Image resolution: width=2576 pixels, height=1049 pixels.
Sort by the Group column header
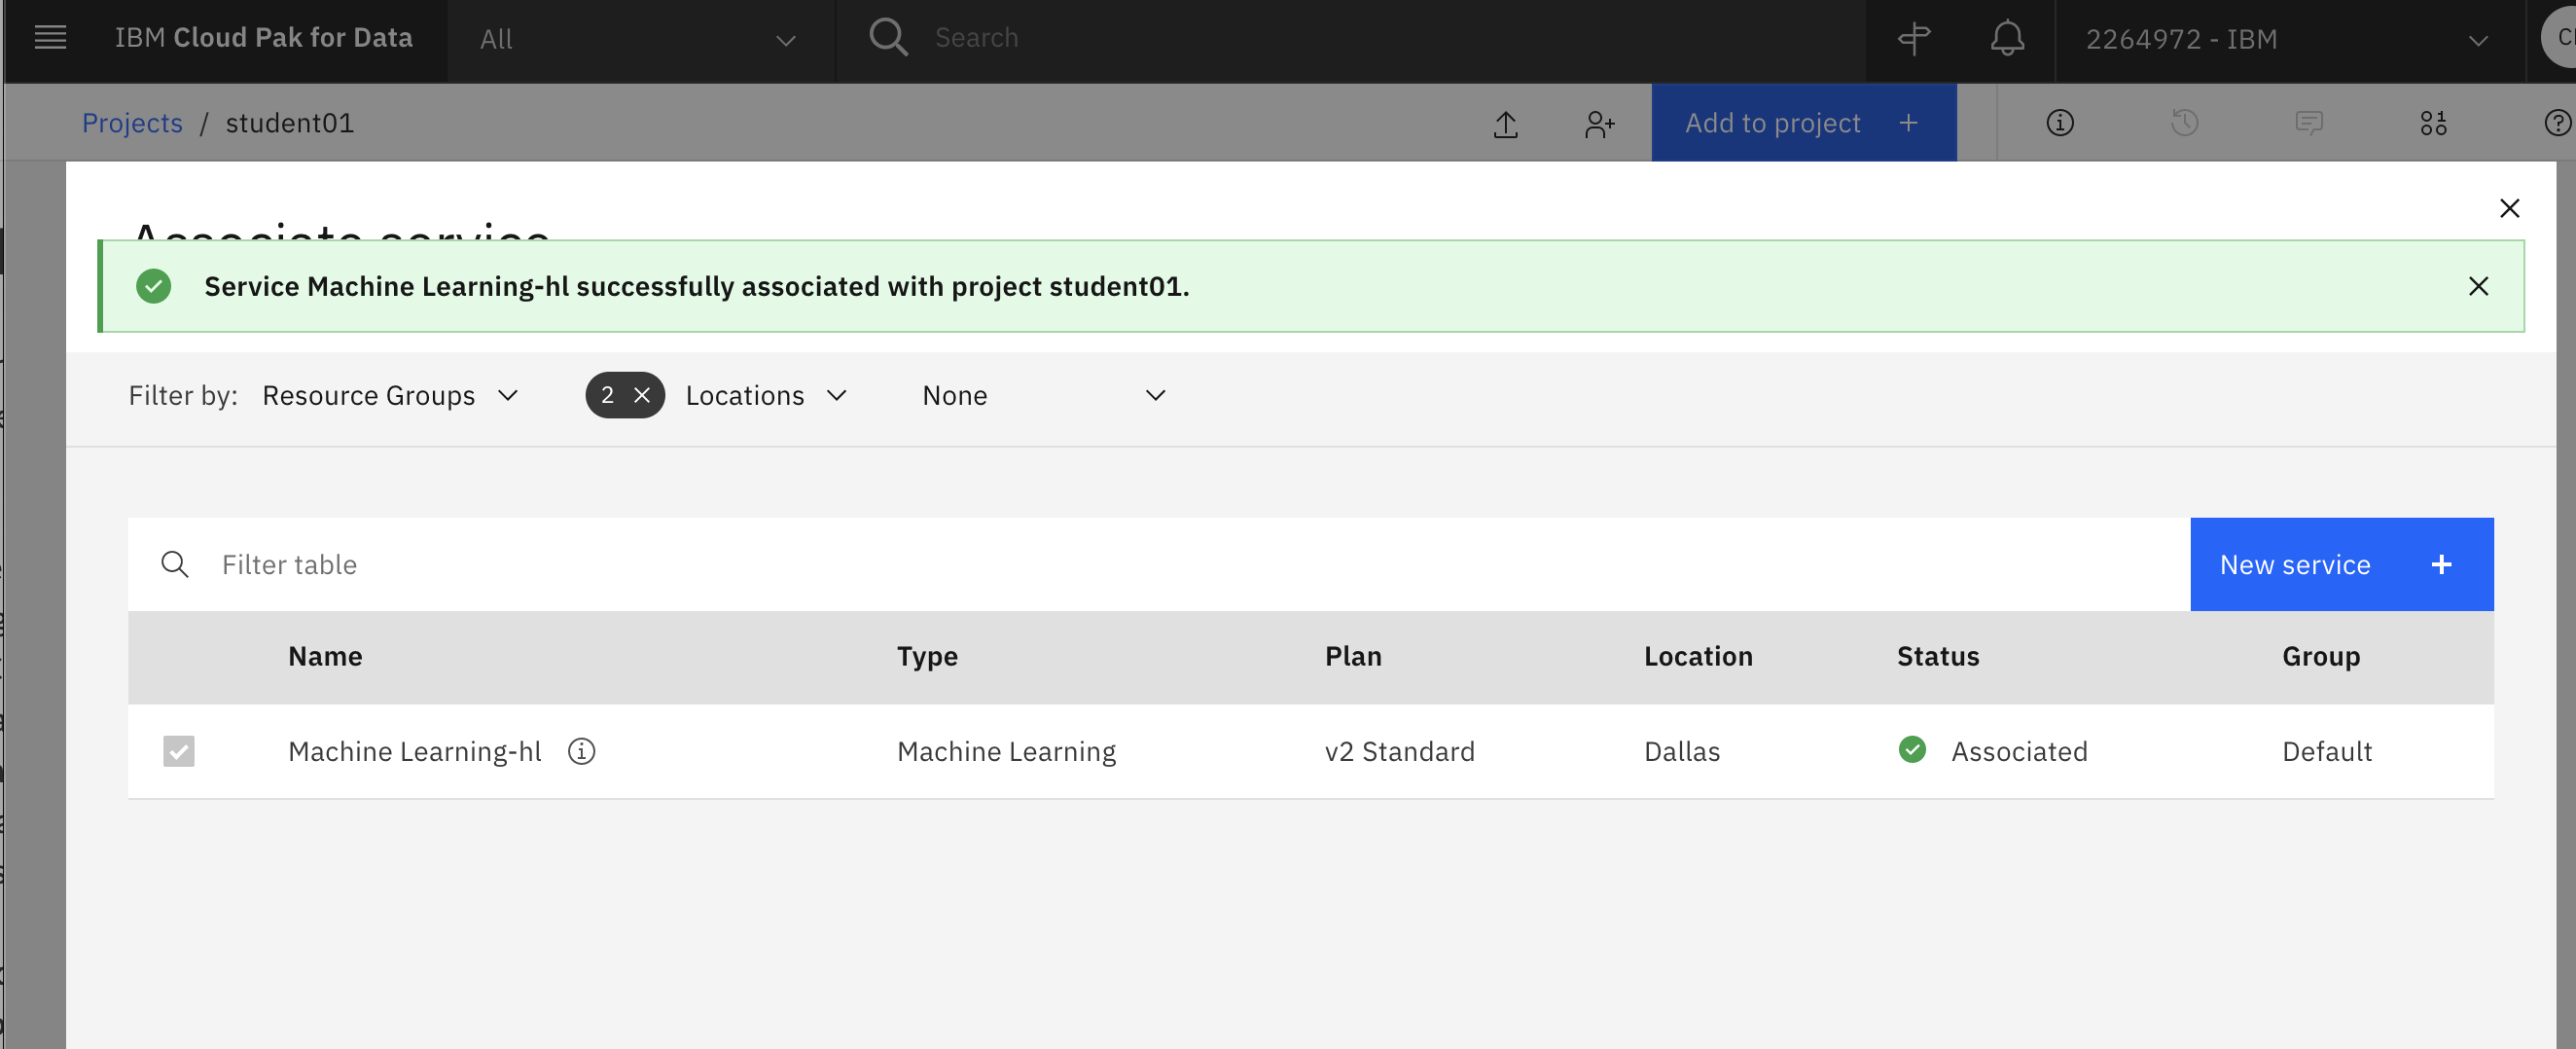pyautogui.click(x=2321, y=656)
